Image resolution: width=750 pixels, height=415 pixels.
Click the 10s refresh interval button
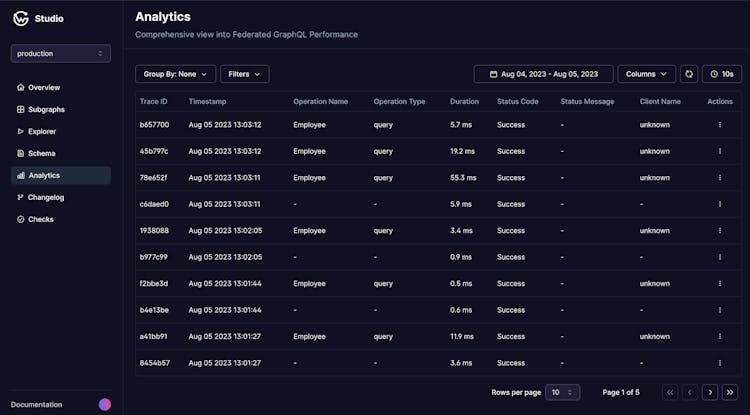(722, 74)
